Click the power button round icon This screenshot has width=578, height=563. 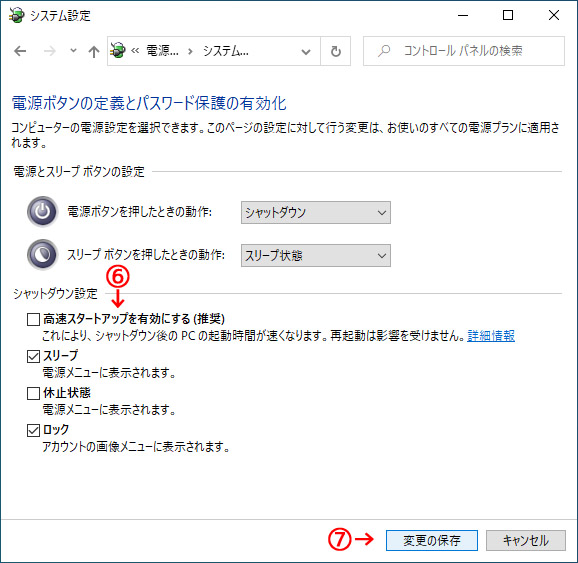click(42, 212)
